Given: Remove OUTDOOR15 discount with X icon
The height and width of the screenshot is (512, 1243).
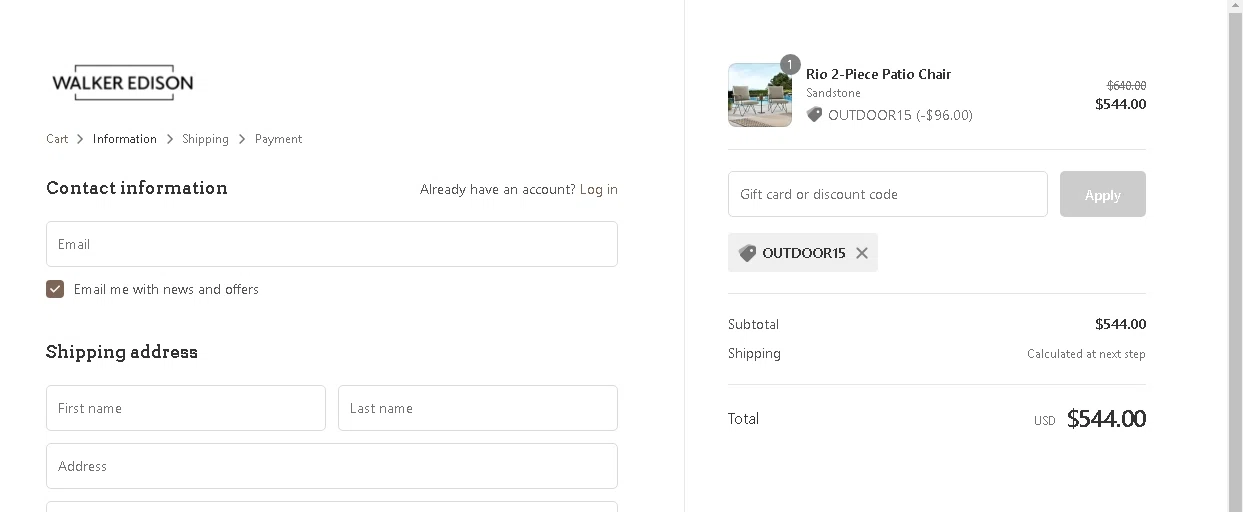Looking at the screenshot, I should pos(862,253).
